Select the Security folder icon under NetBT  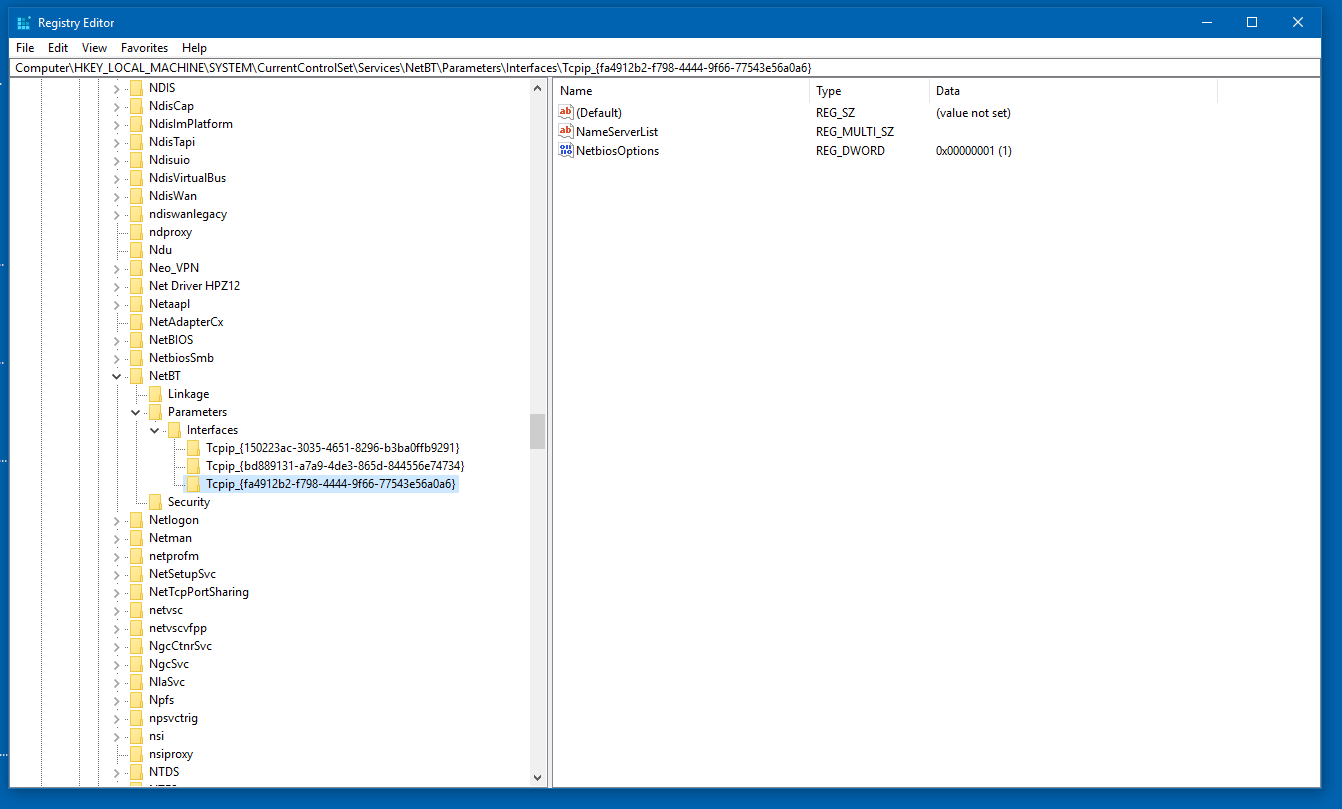tap(155, 502)
